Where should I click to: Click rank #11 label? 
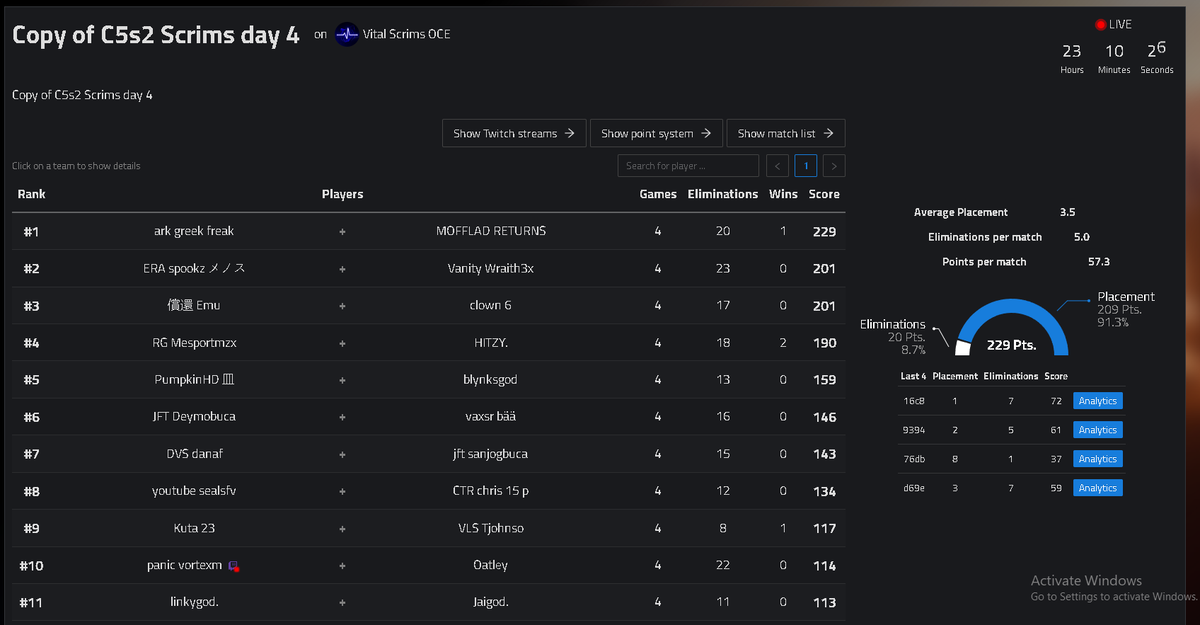pos(32,602)
